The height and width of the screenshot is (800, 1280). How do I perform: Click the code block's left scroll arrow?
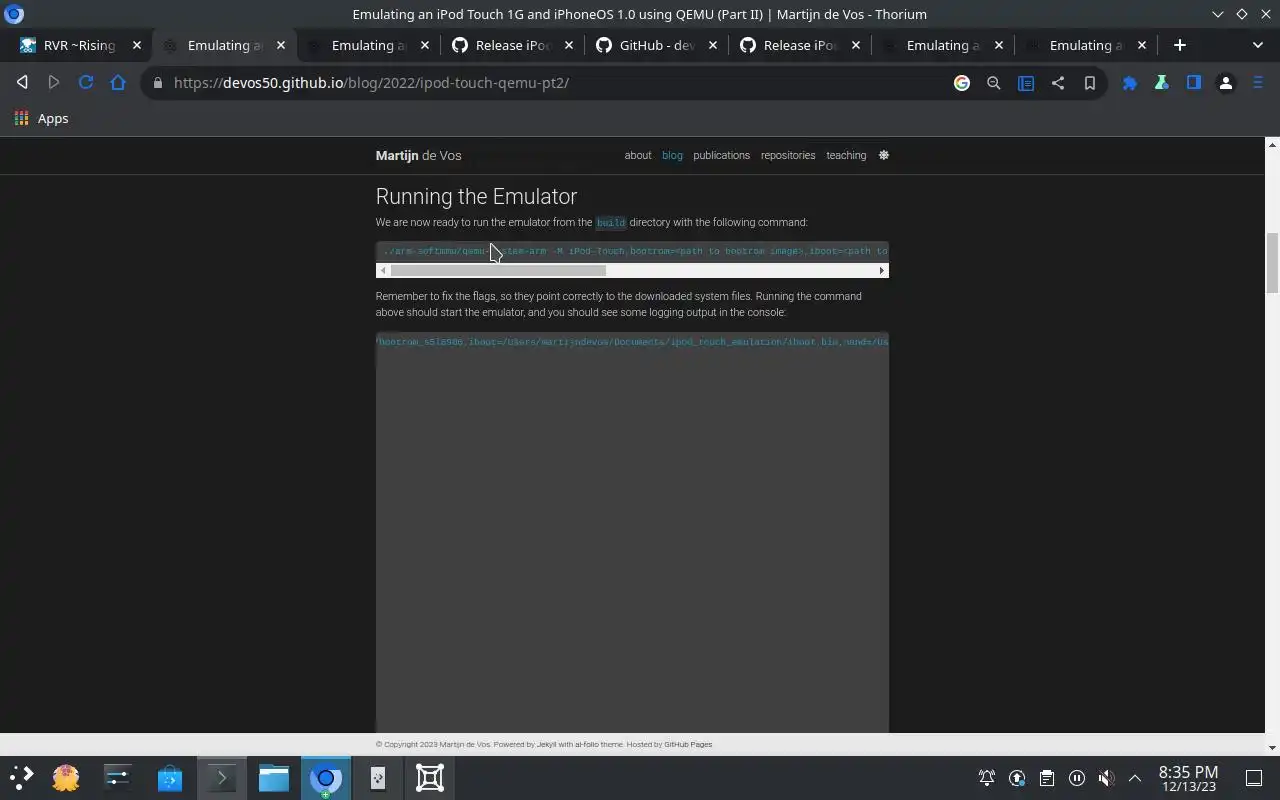click(383, 271)
